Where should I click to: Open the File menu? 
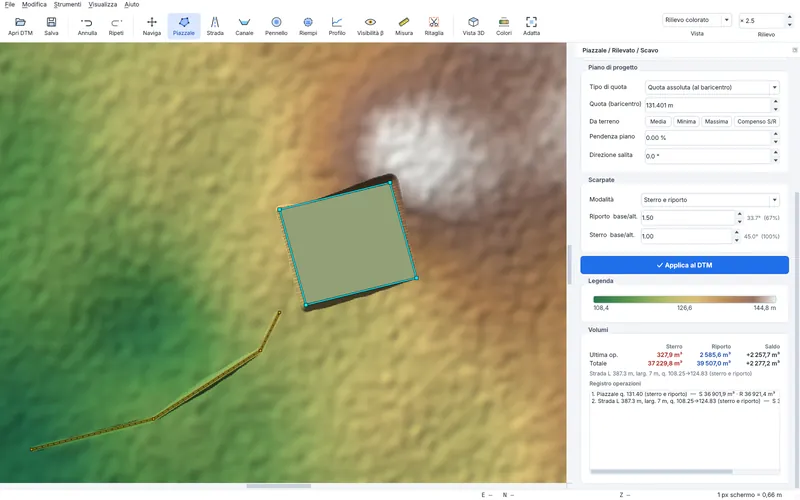(x=10, y=5)
